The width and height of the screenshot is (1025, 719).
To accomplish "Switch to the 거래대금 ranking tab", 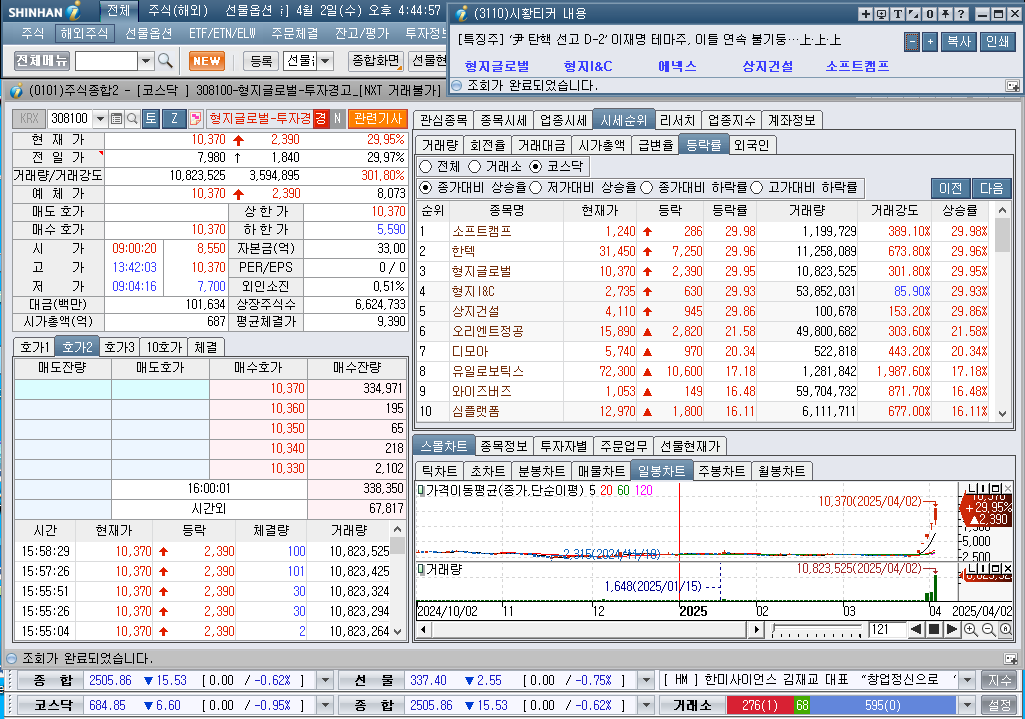I will pyautogui.click(x=542, y=145).
